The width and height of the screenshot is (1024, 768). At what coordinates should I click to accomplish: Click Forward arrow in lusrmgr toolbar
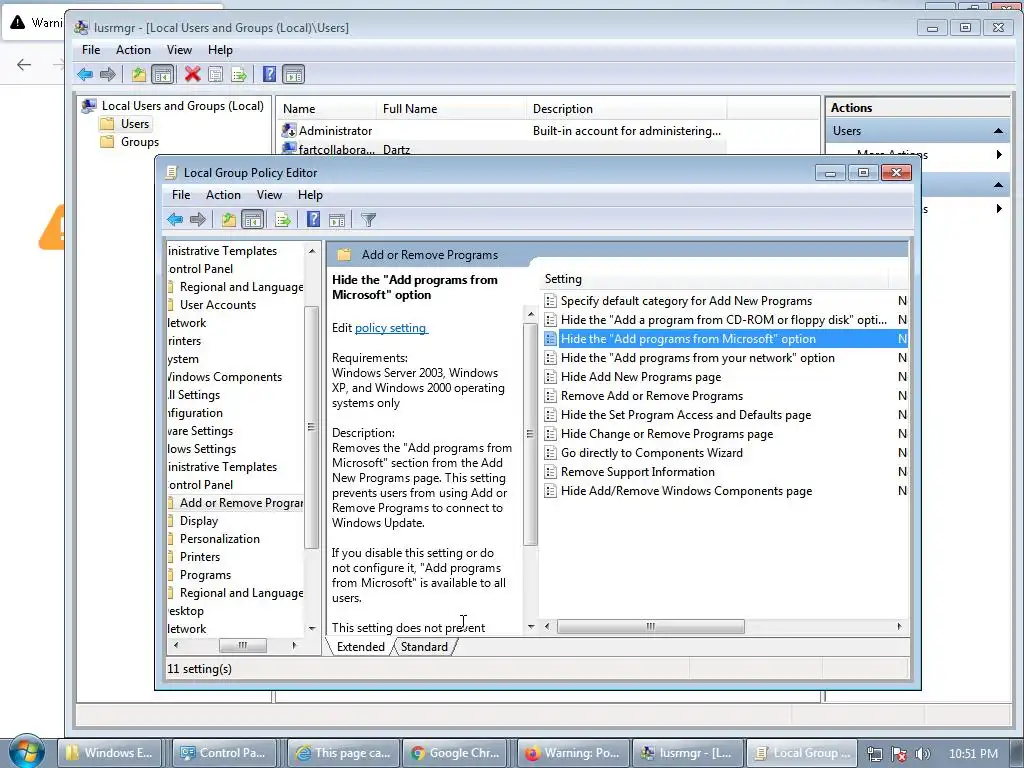(108, 74)
